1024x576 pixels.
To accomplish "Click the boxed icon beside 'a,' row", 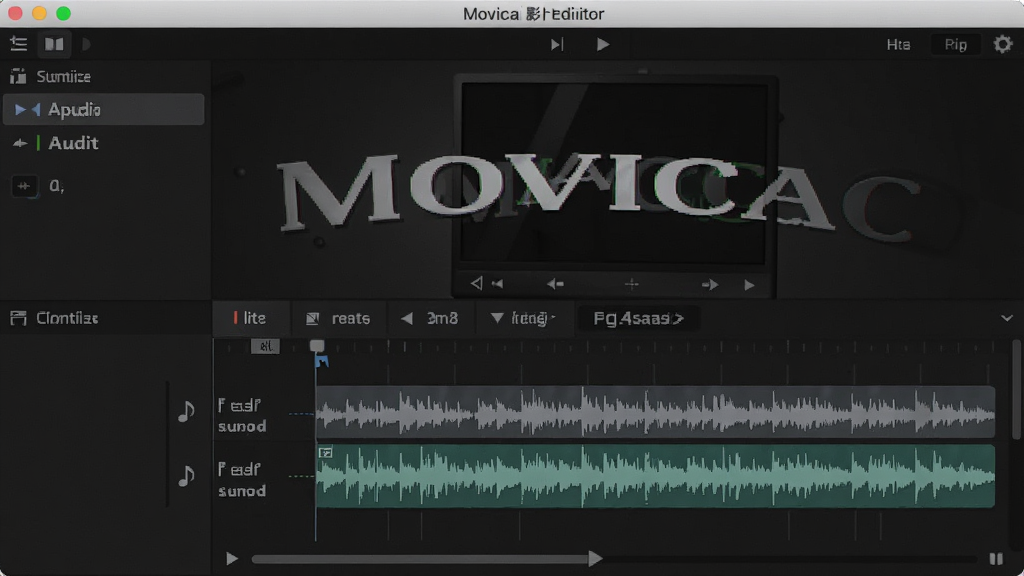I will 24,186.
